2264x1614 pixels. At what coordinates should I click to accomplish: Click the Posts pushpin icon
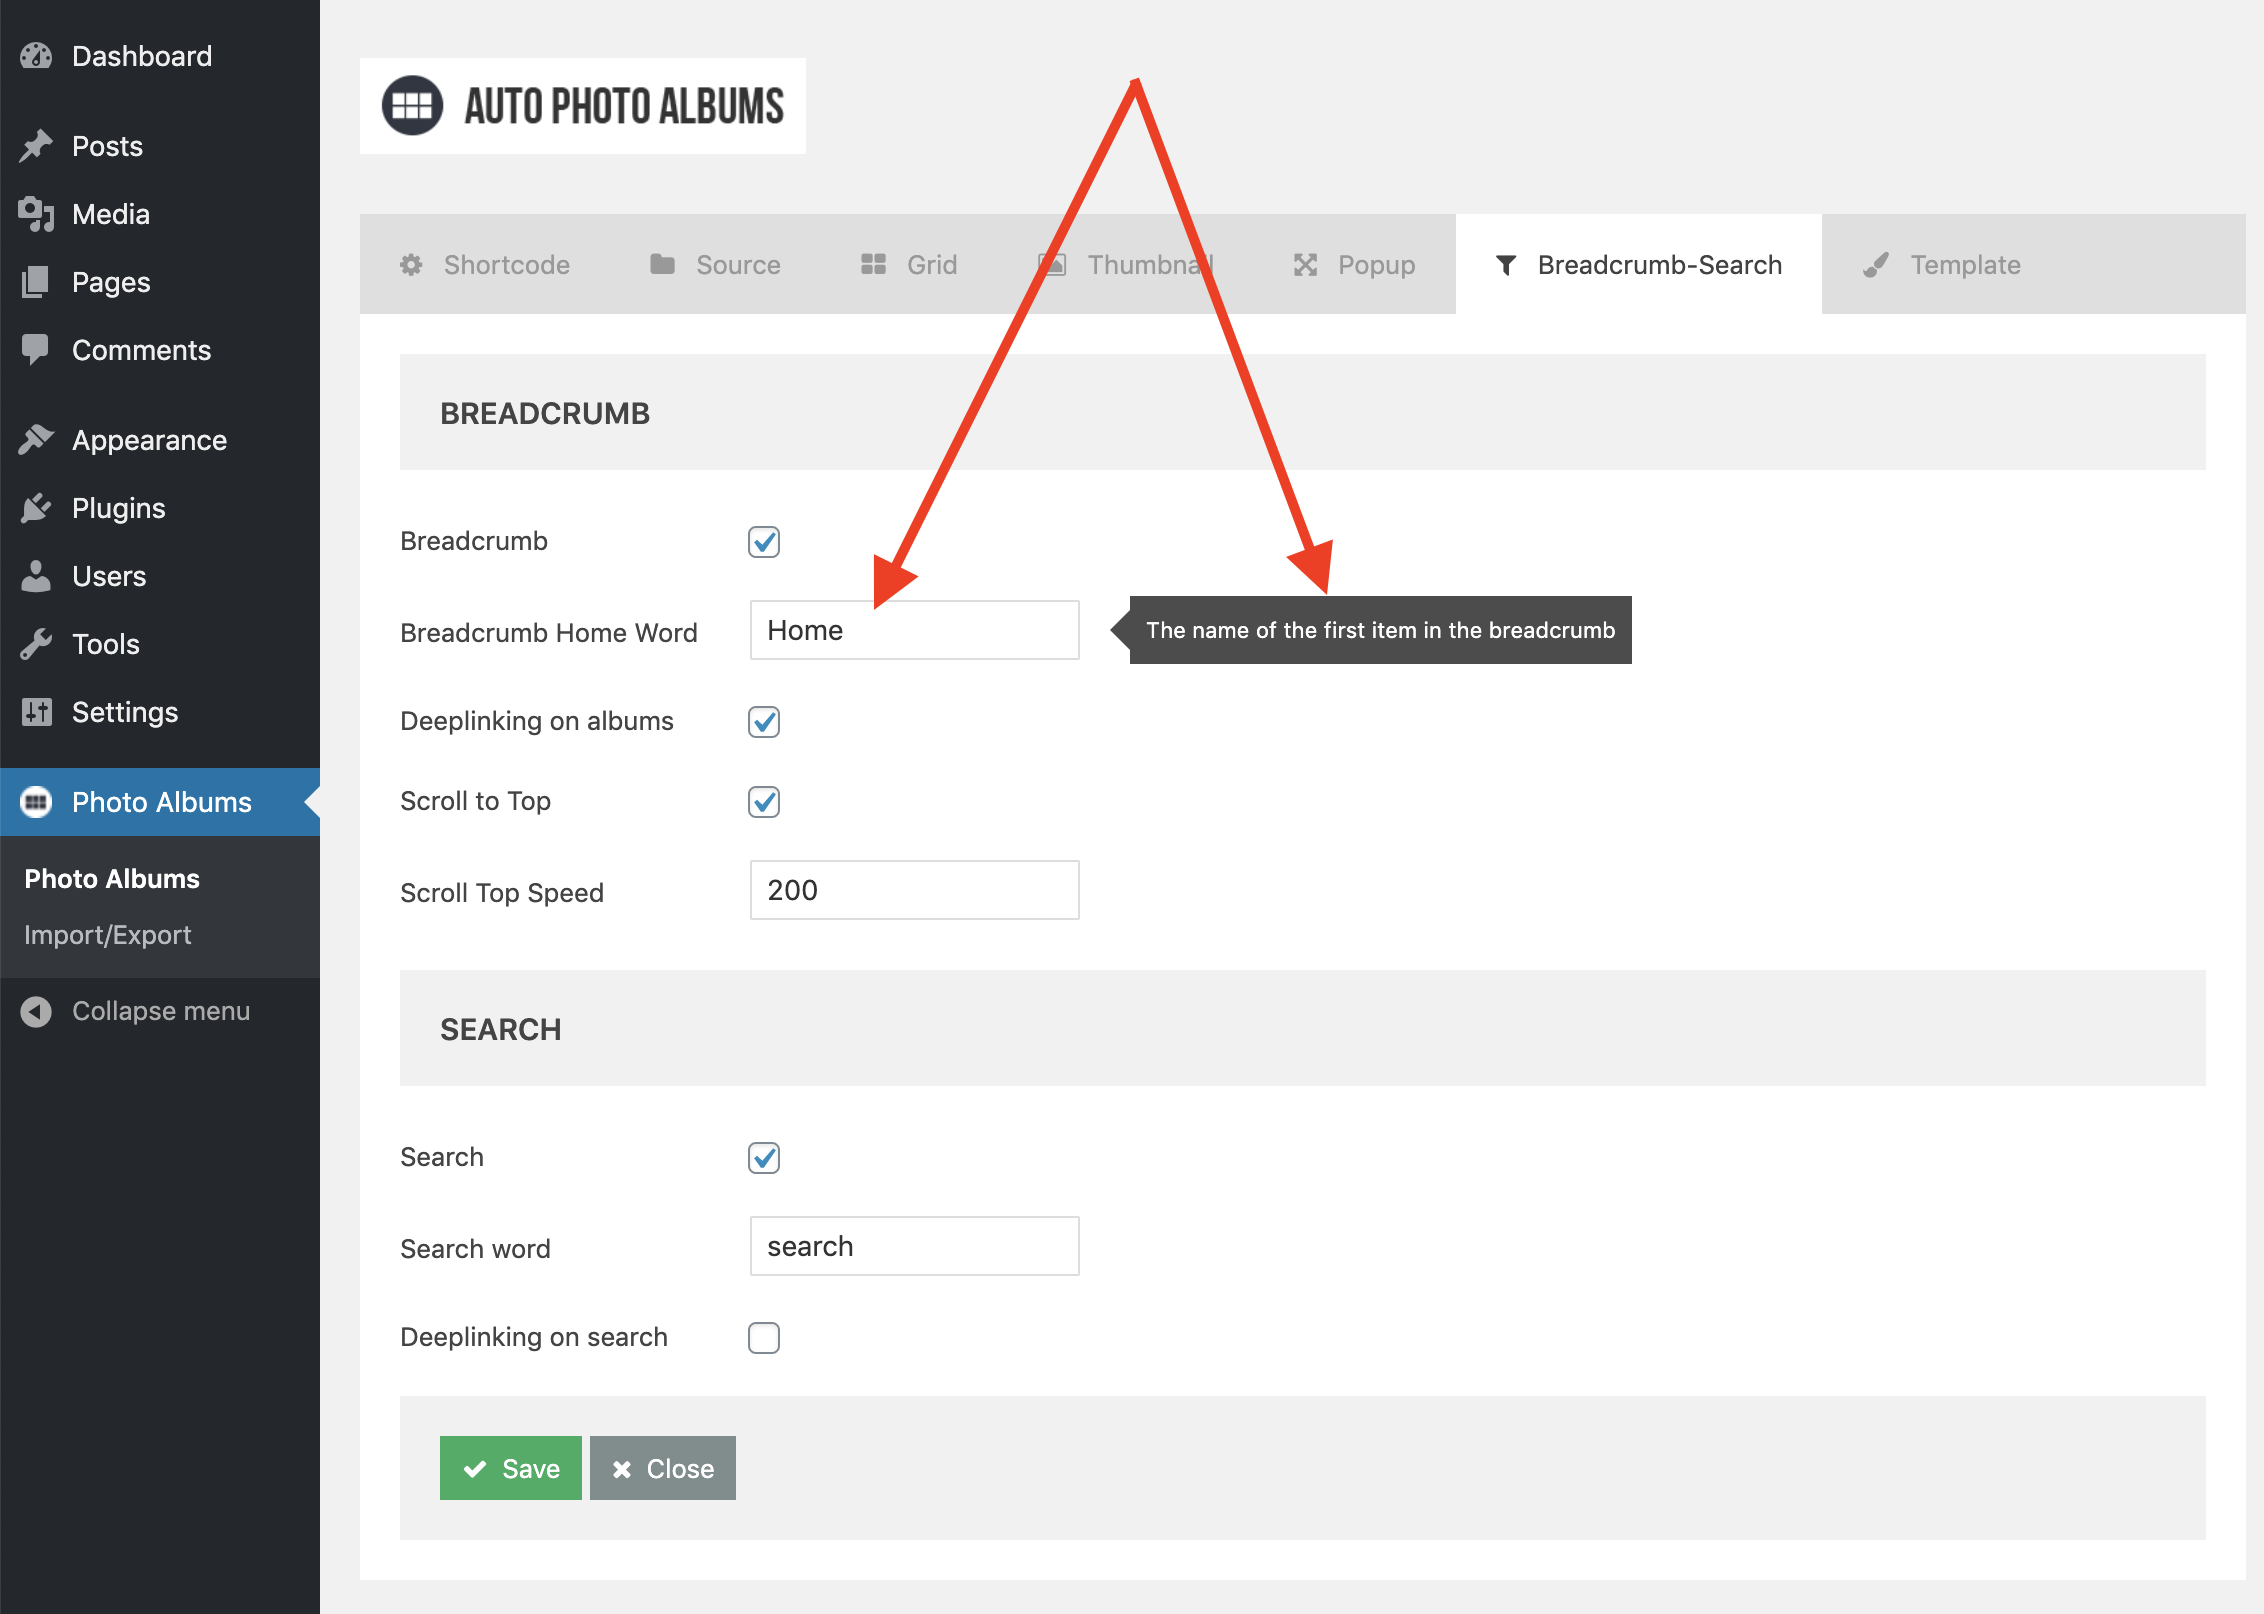(x=36, y=146)
